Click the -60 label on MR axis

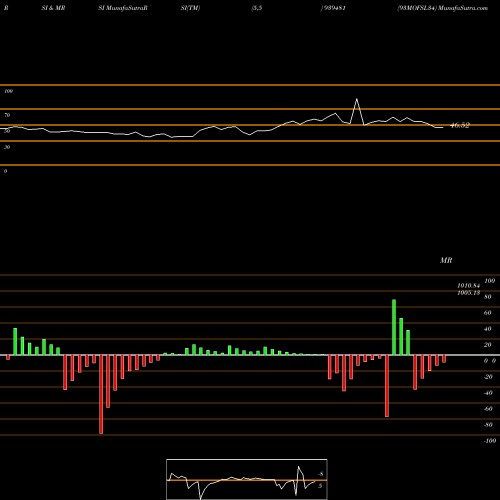pyautogui.click(x=488, y=409)
